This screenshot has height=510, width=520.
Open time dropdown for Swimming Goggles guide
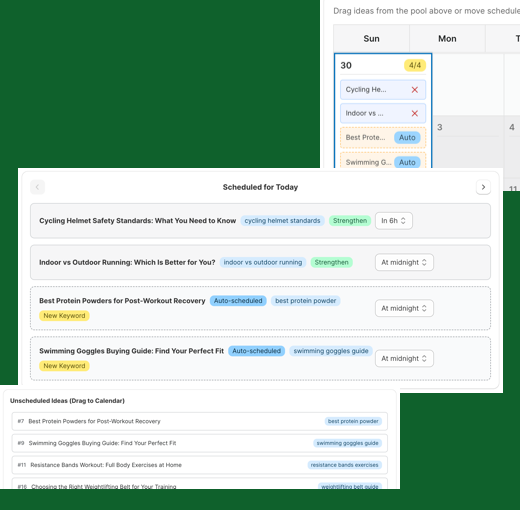pos(404,358)
